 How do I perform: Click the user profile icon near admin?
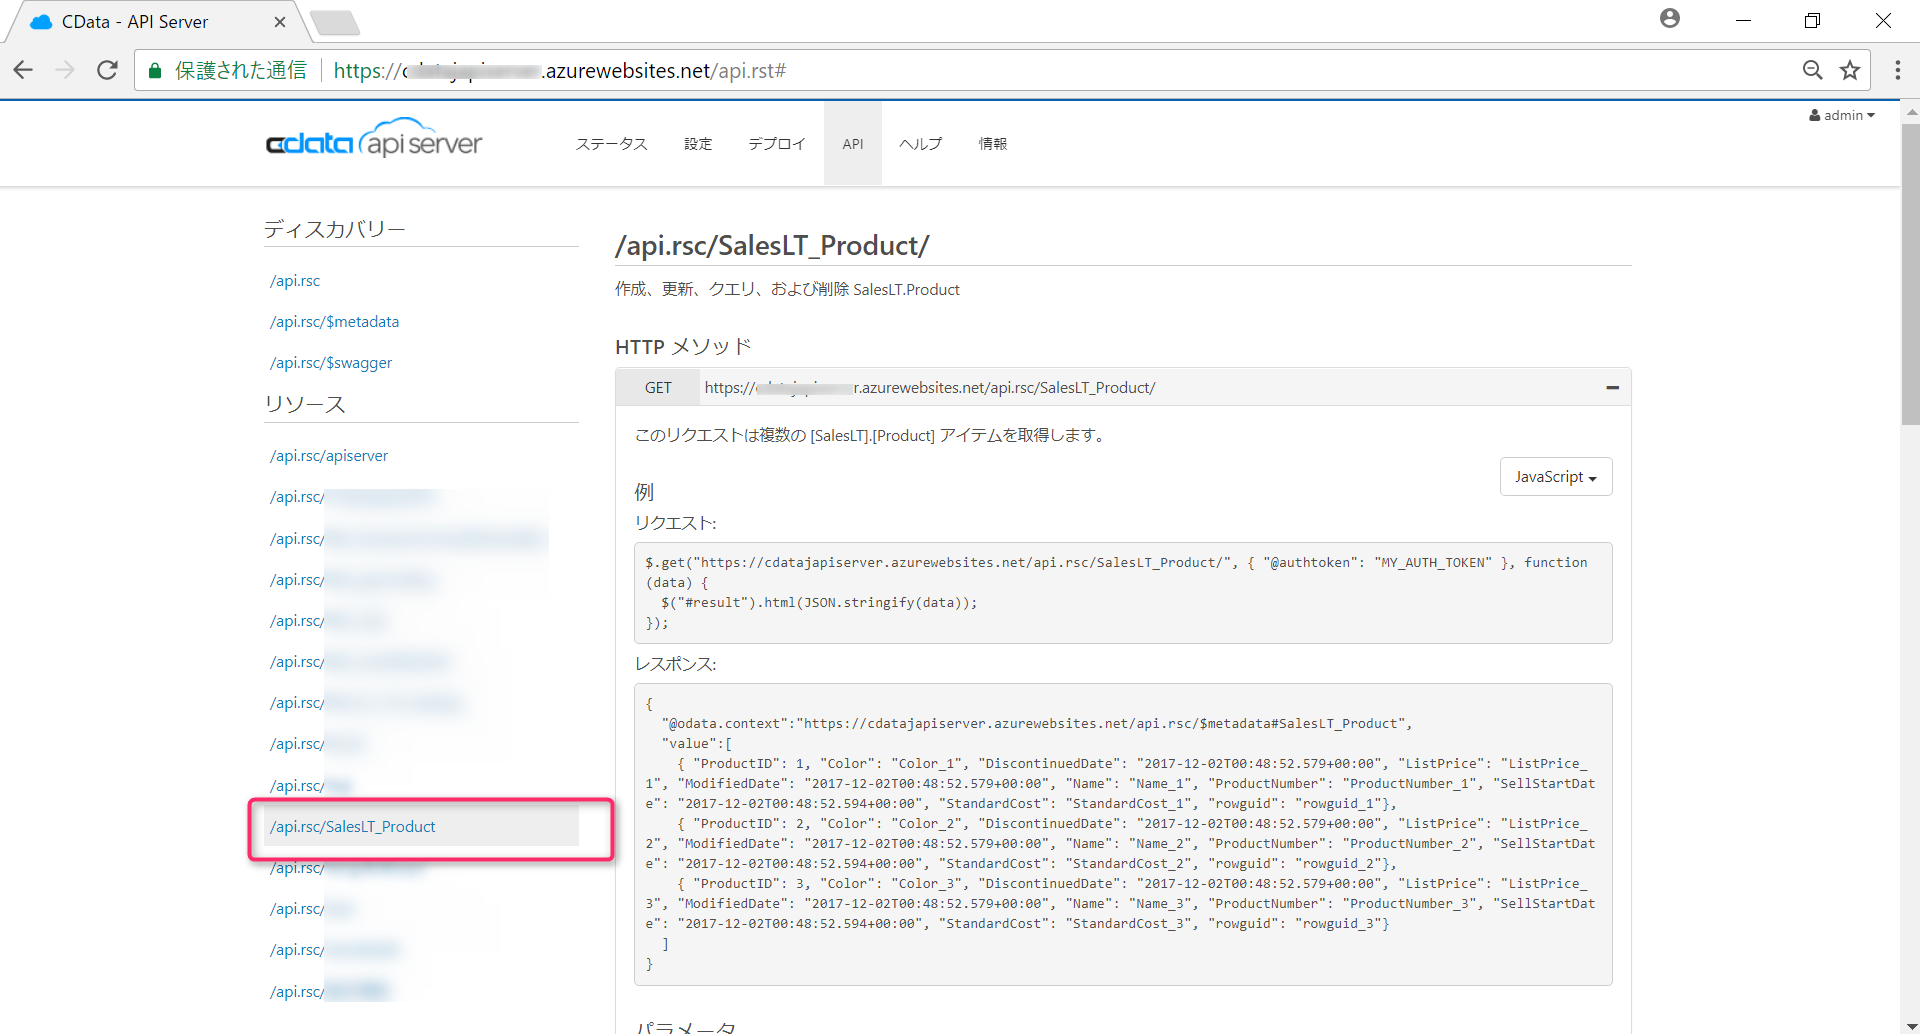tap(1669, 18)
